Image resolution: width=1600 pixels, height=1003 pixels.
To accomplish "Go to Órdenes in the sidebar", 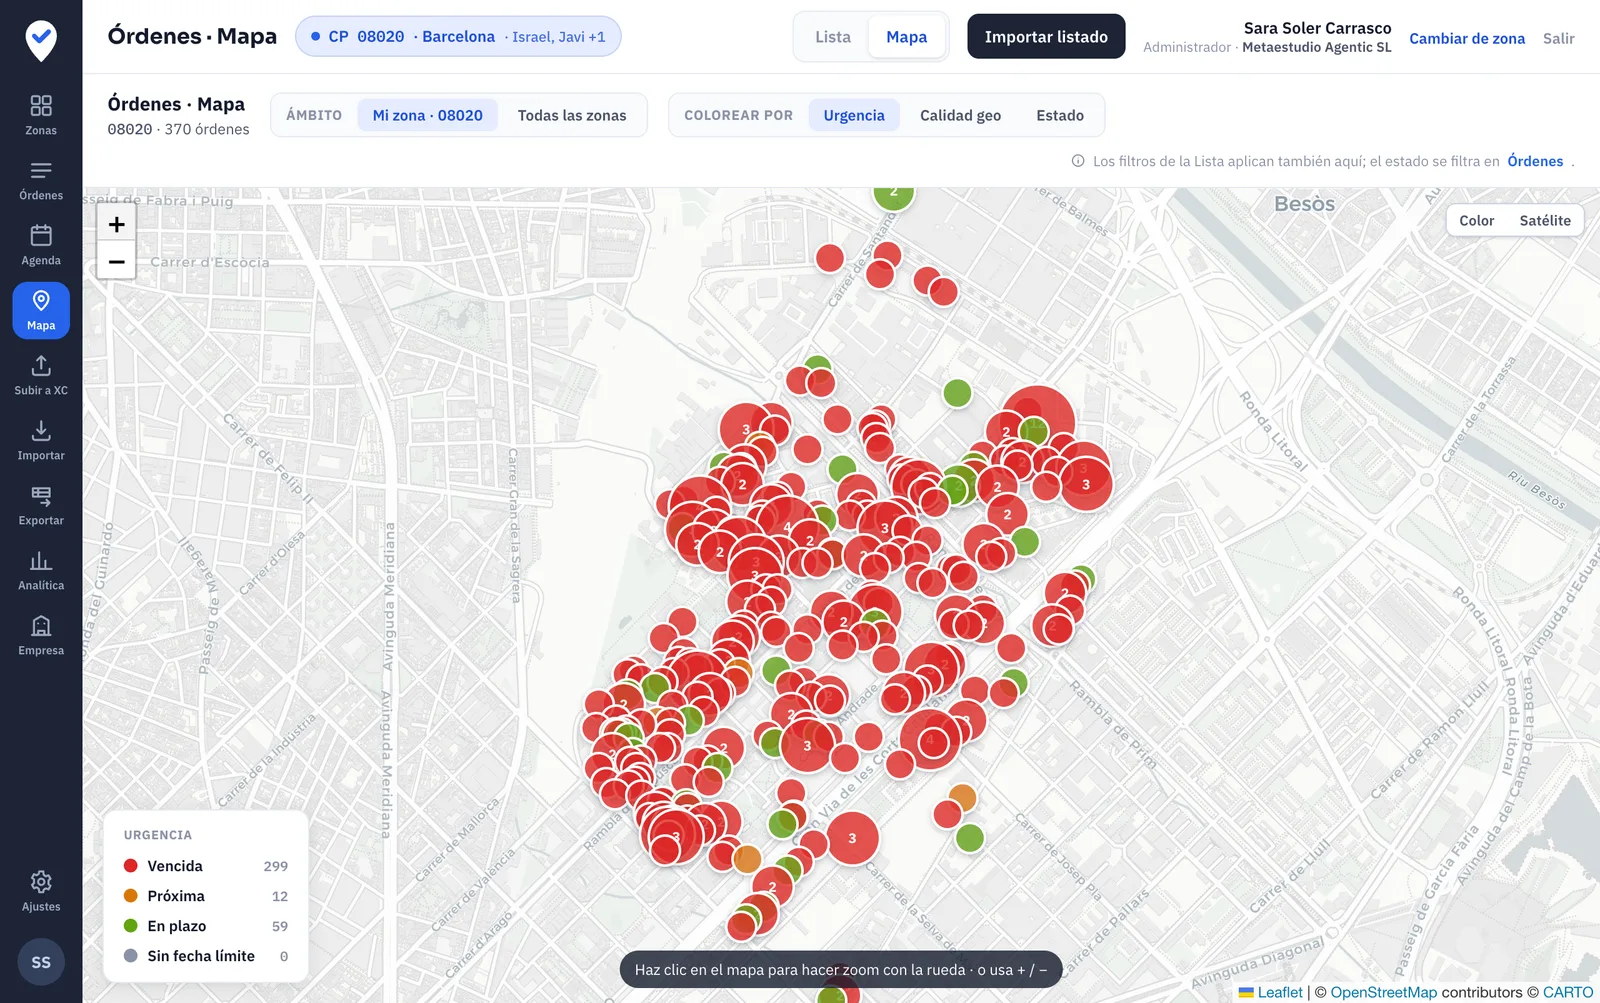I will (x=41, y=180).
